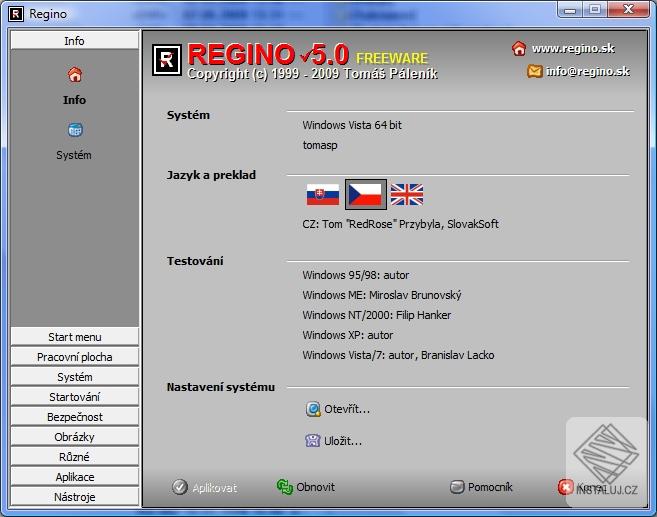The image size is (657, 517).
Task: Click the Testování heading
Action: (x=195, y=261)
